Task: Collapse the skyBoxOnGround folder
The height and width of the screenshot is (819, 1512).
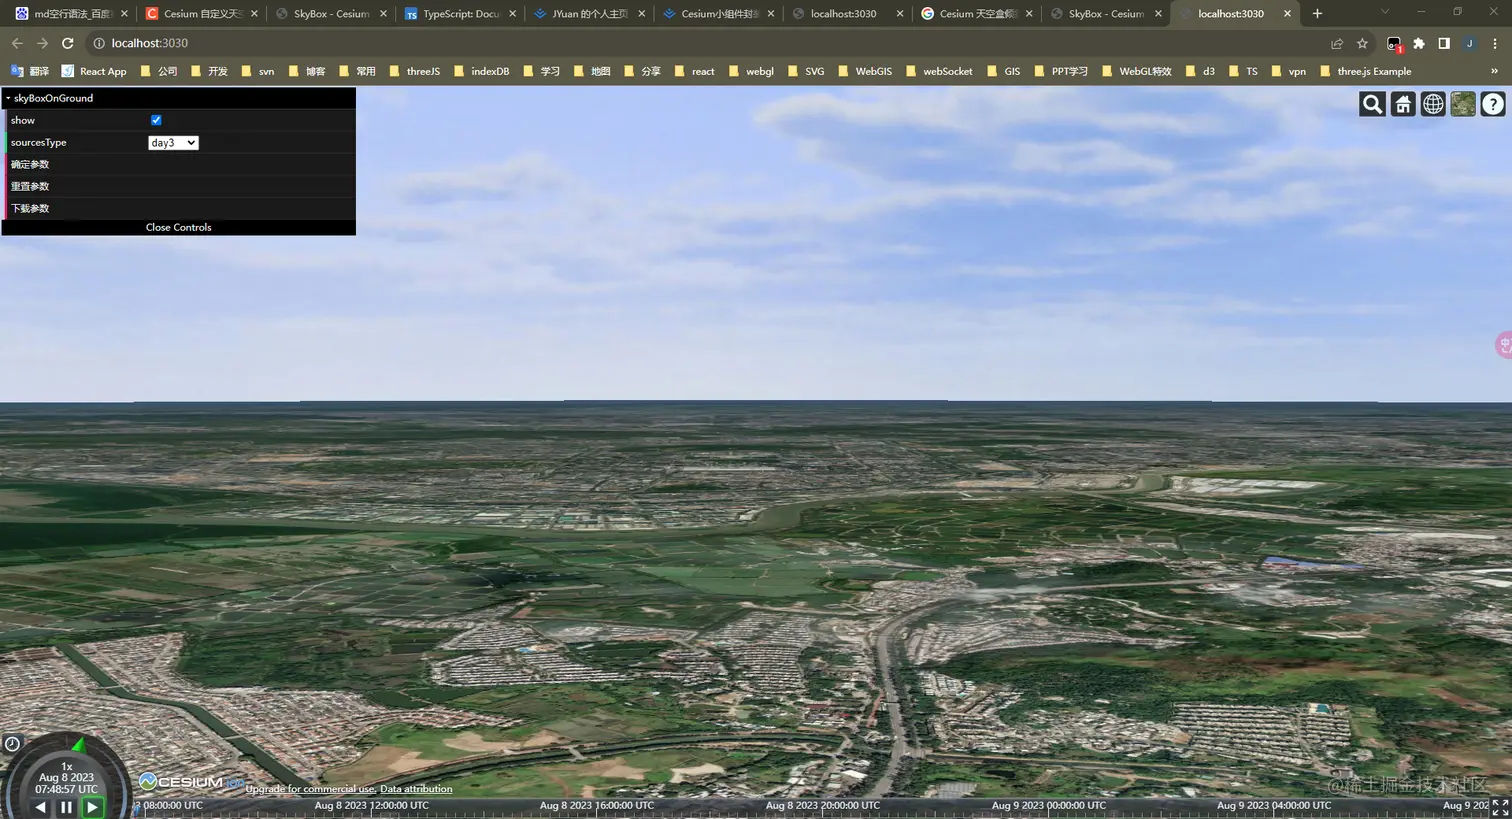Action: click(x=179, y=98)
